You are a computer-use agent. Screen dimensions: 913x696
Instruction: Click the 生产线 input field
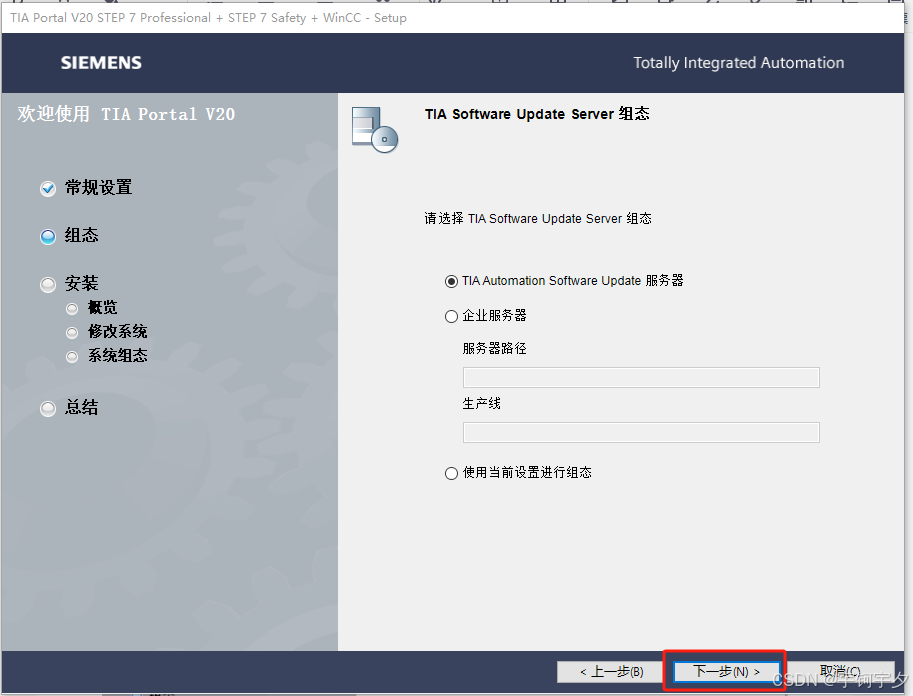(x=641, y=432)
